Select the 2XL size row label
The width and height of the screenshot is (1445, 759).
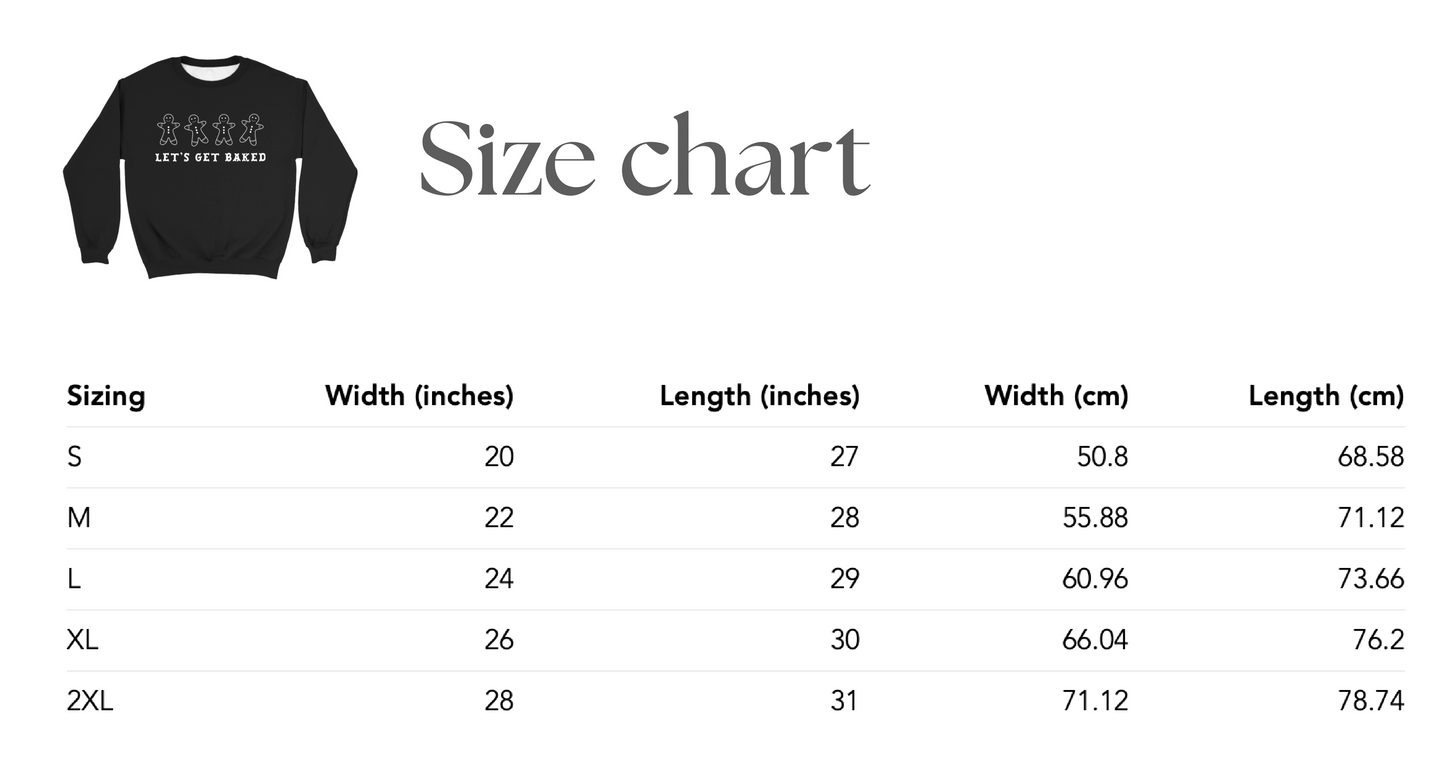[90, 701]
